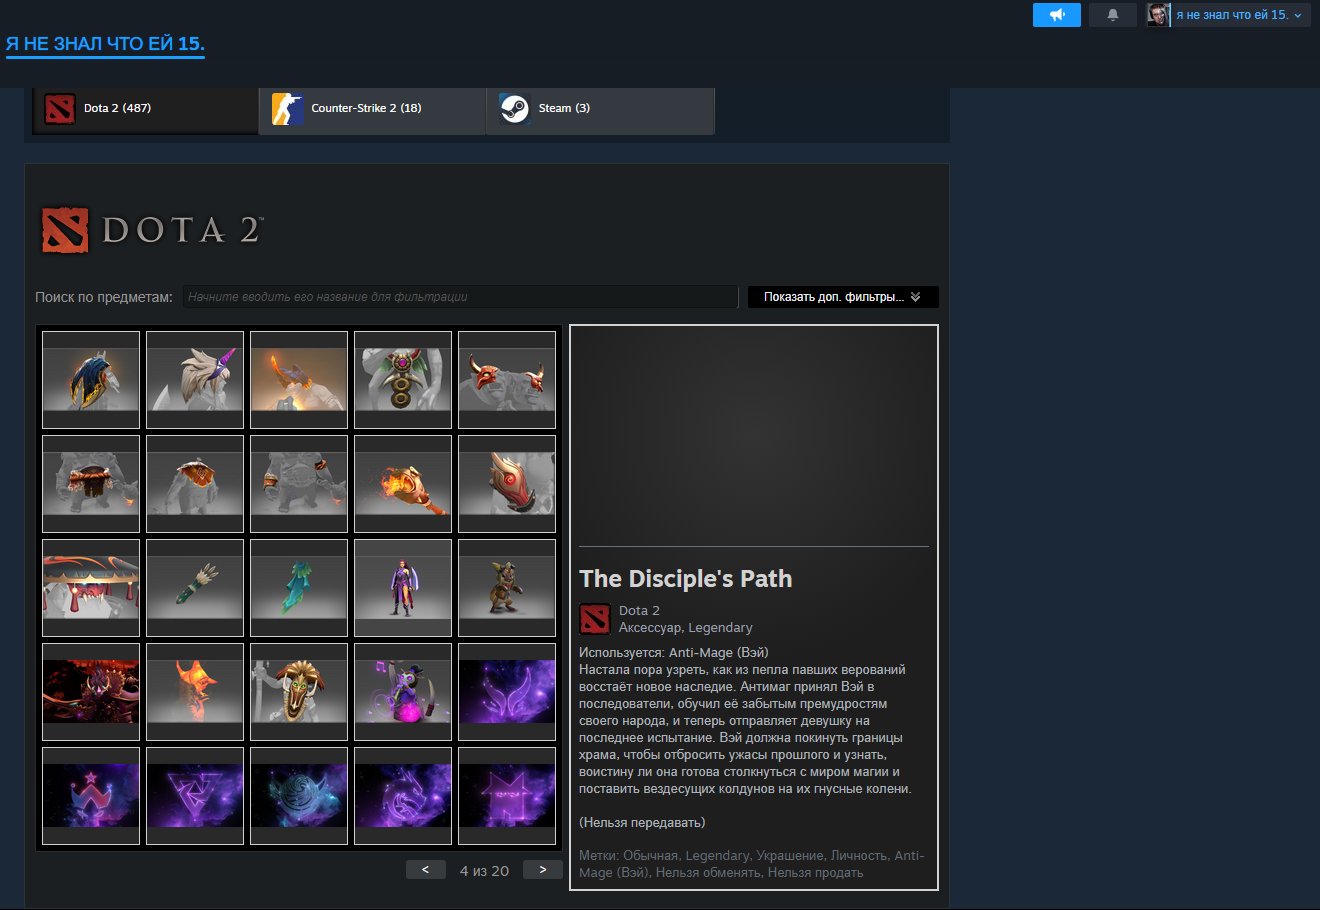Select the white hair with purple horn item
This screenshot has width=1320, height=910.
tap(195, 380)
